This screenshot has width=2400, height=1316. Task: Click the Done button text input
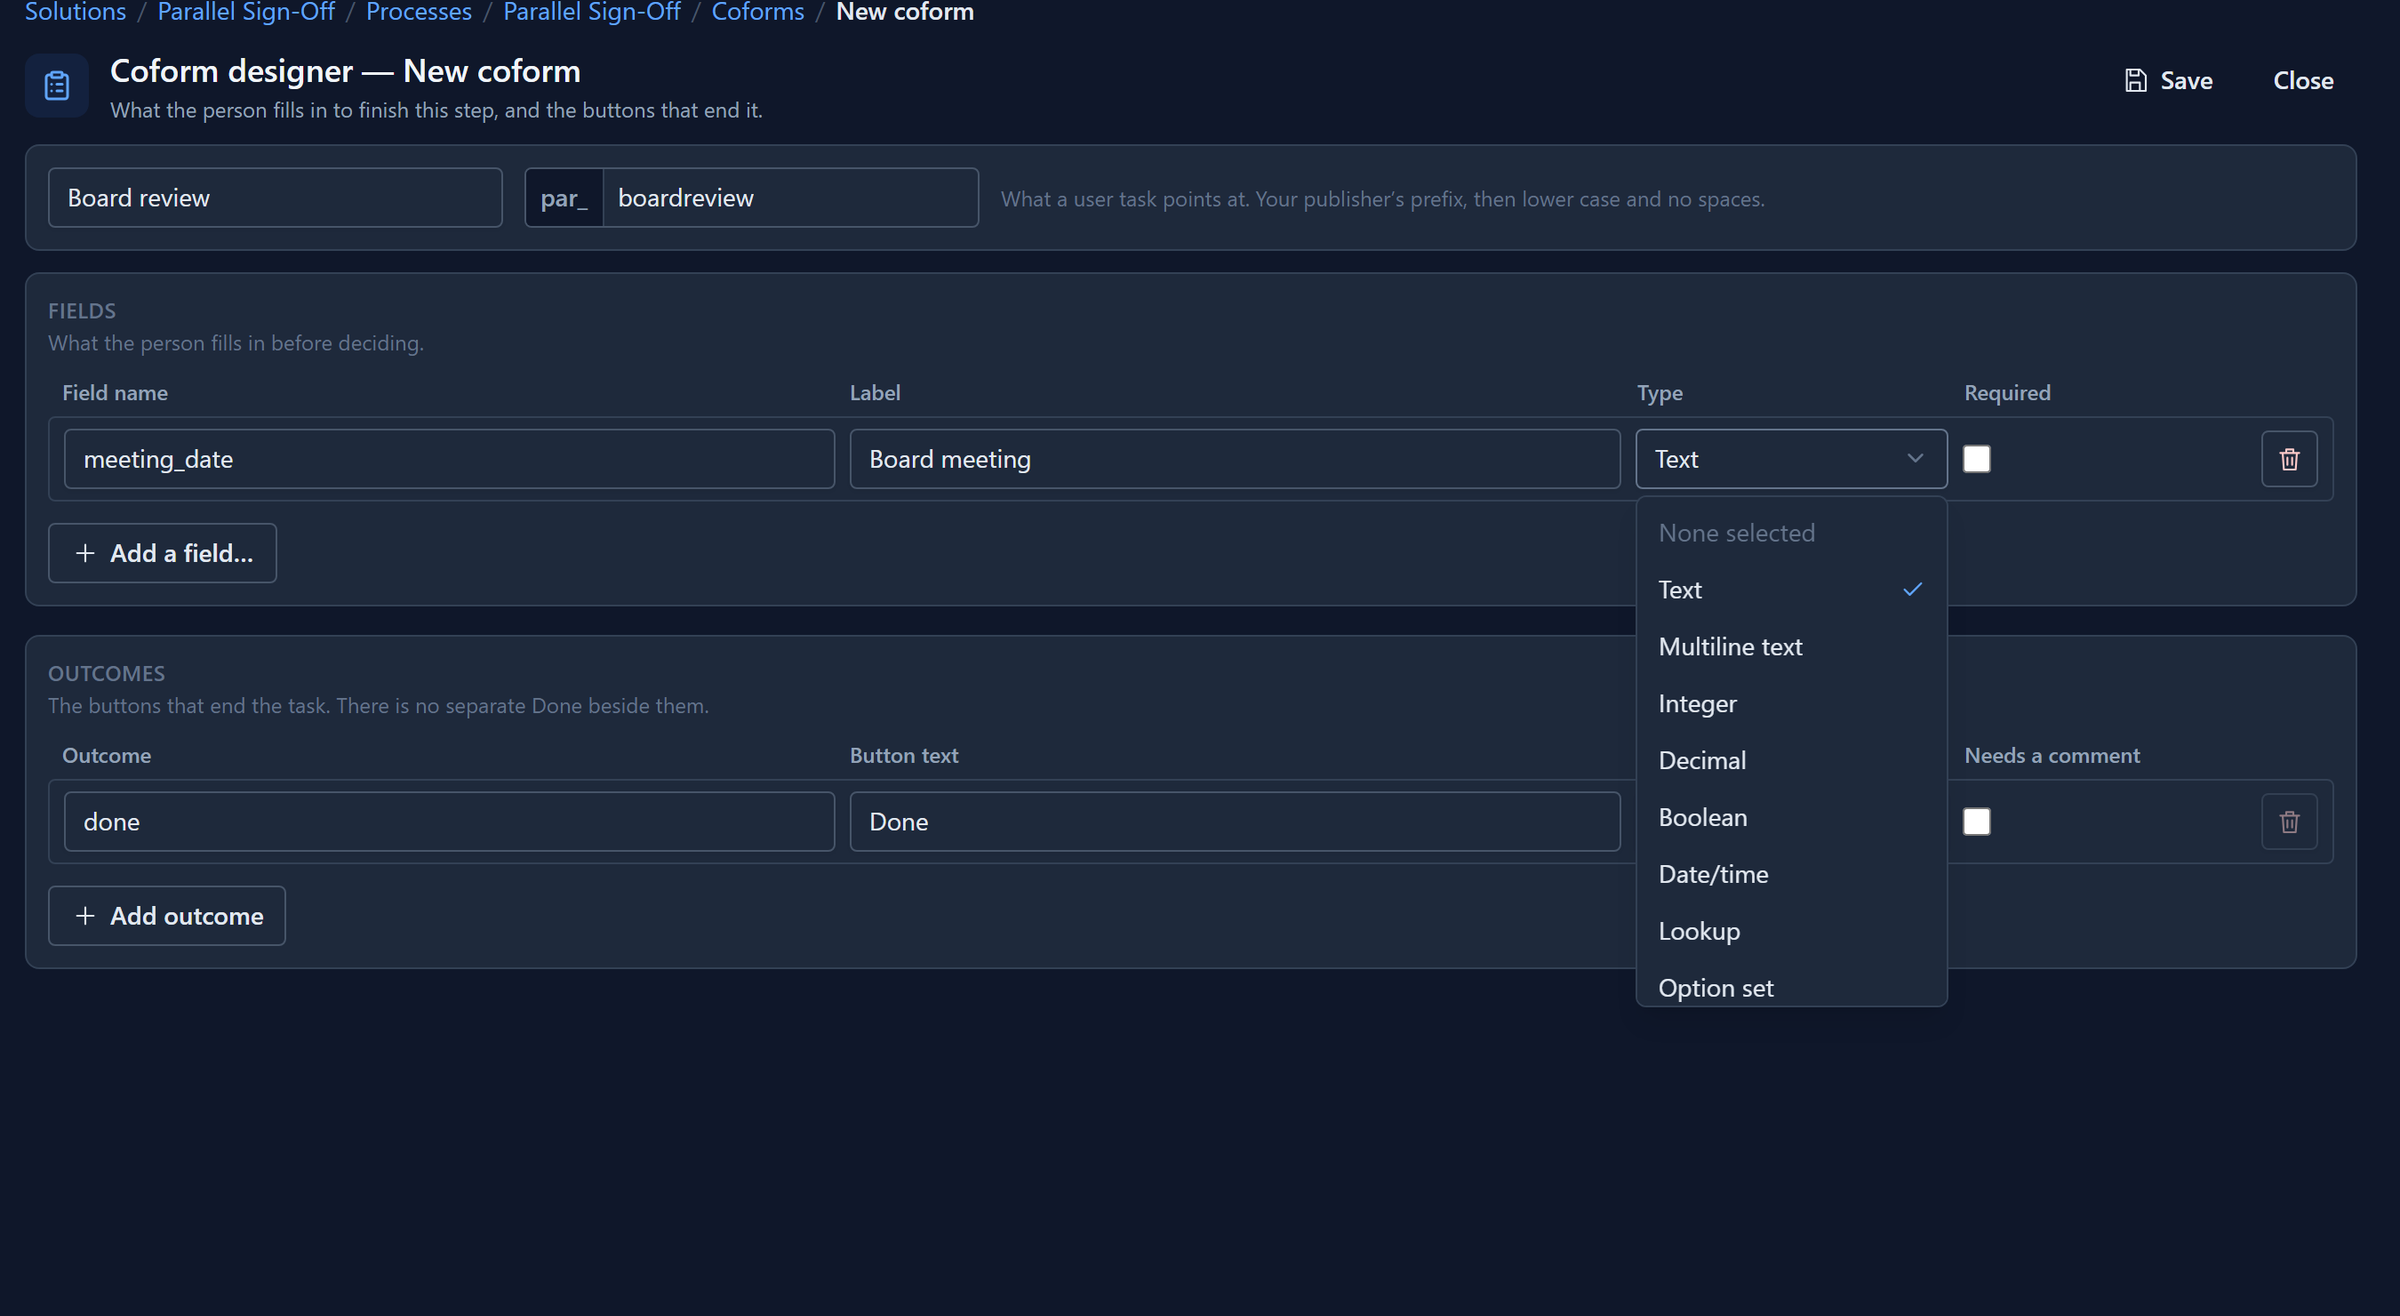[1235, 822]
